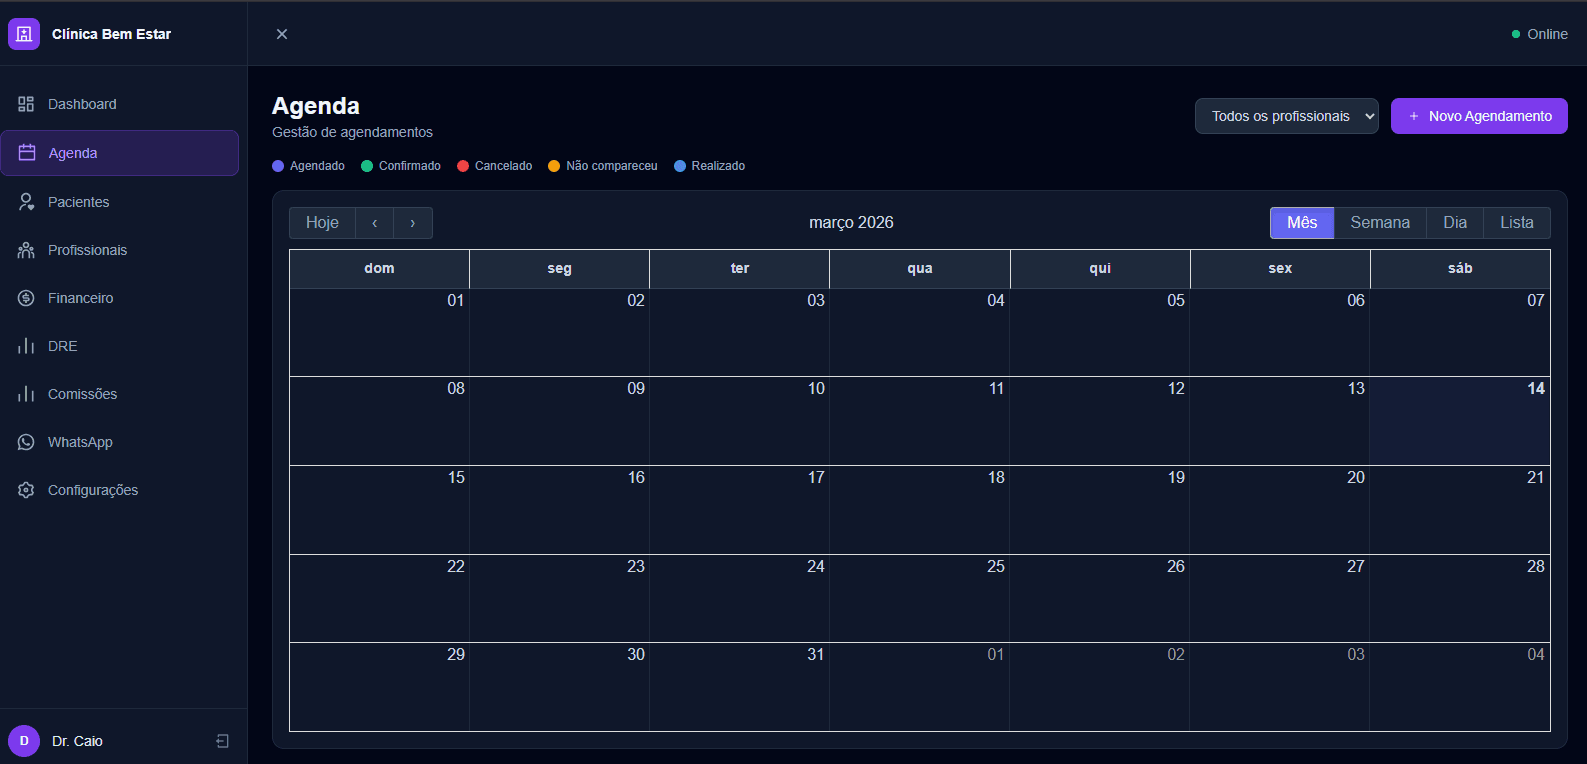Select March 14 cell in the calendar
Screen dimensions: 1587x764
[x=1459, y=422]
